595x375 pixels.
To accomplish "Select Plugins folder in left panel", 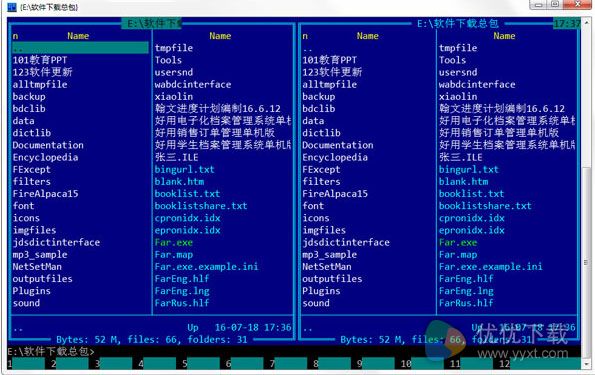I will tap(31, 291).
